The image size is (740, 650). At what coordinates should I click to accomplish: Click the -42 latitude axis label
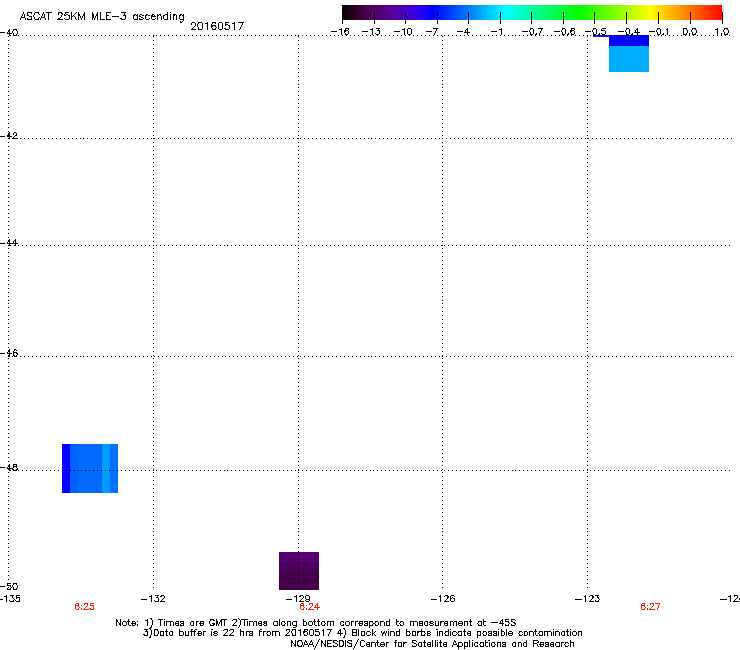pyautogui.click(x=9, y=135)
